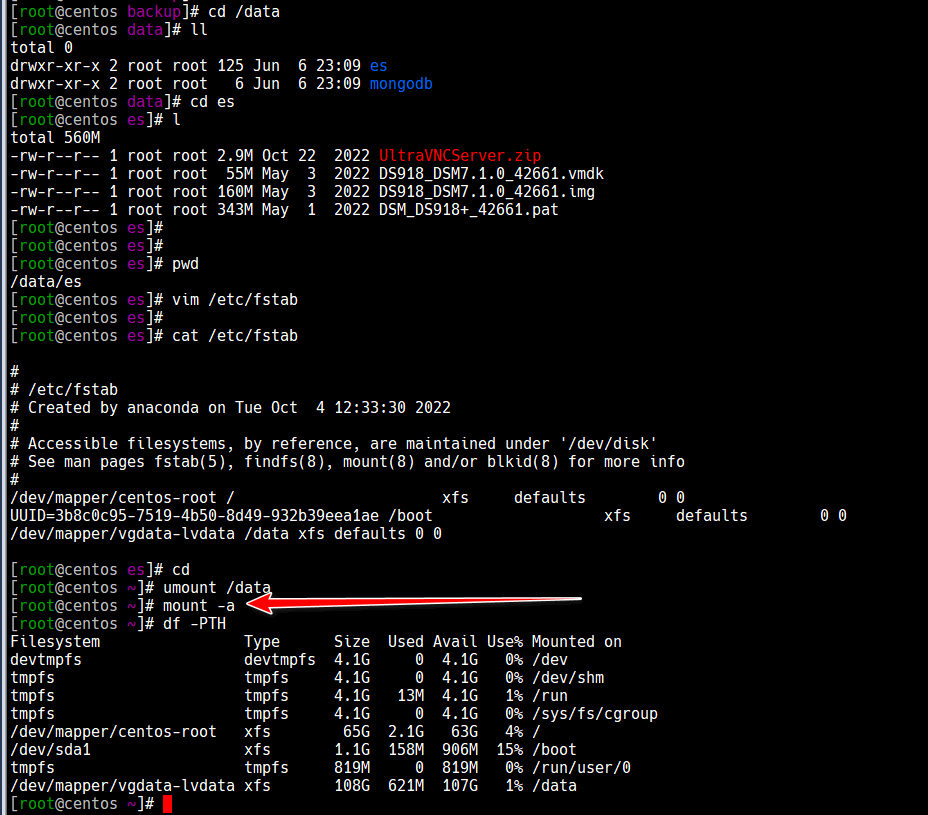Image resolution: width=928 pixels, height=815 pixels.
Task: Click the '621M' used value
Action: pyautogui.click(x=405, y=786)
